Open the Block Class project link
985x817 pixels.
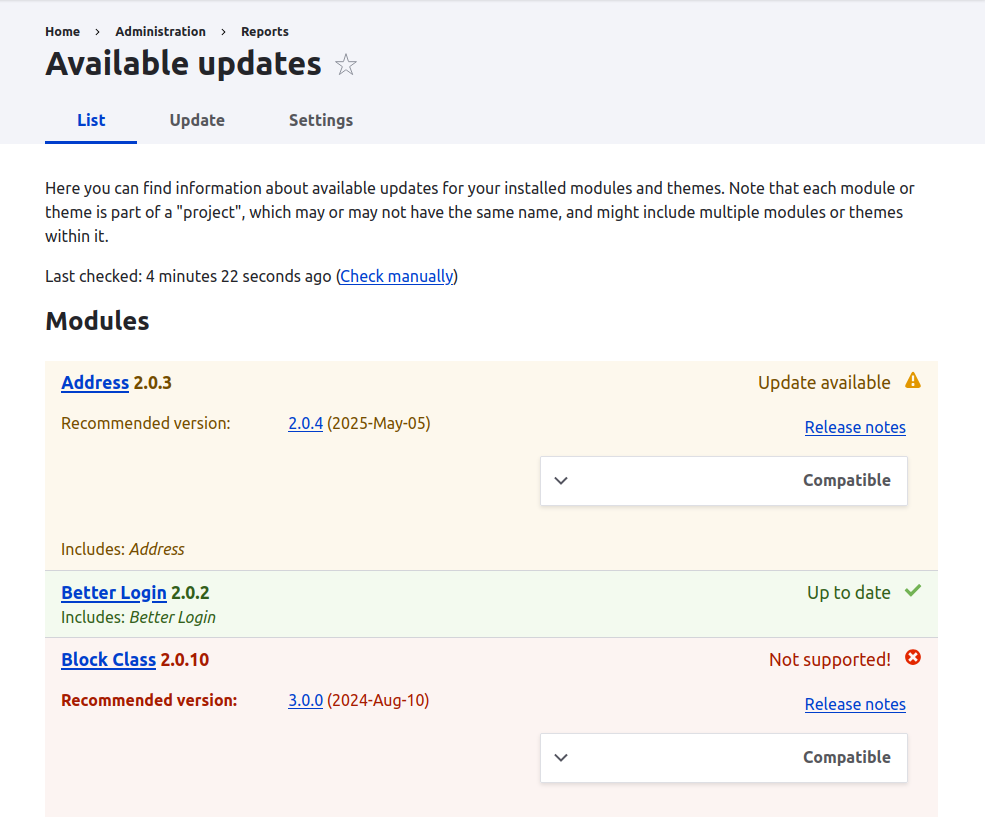pos(108,659)
